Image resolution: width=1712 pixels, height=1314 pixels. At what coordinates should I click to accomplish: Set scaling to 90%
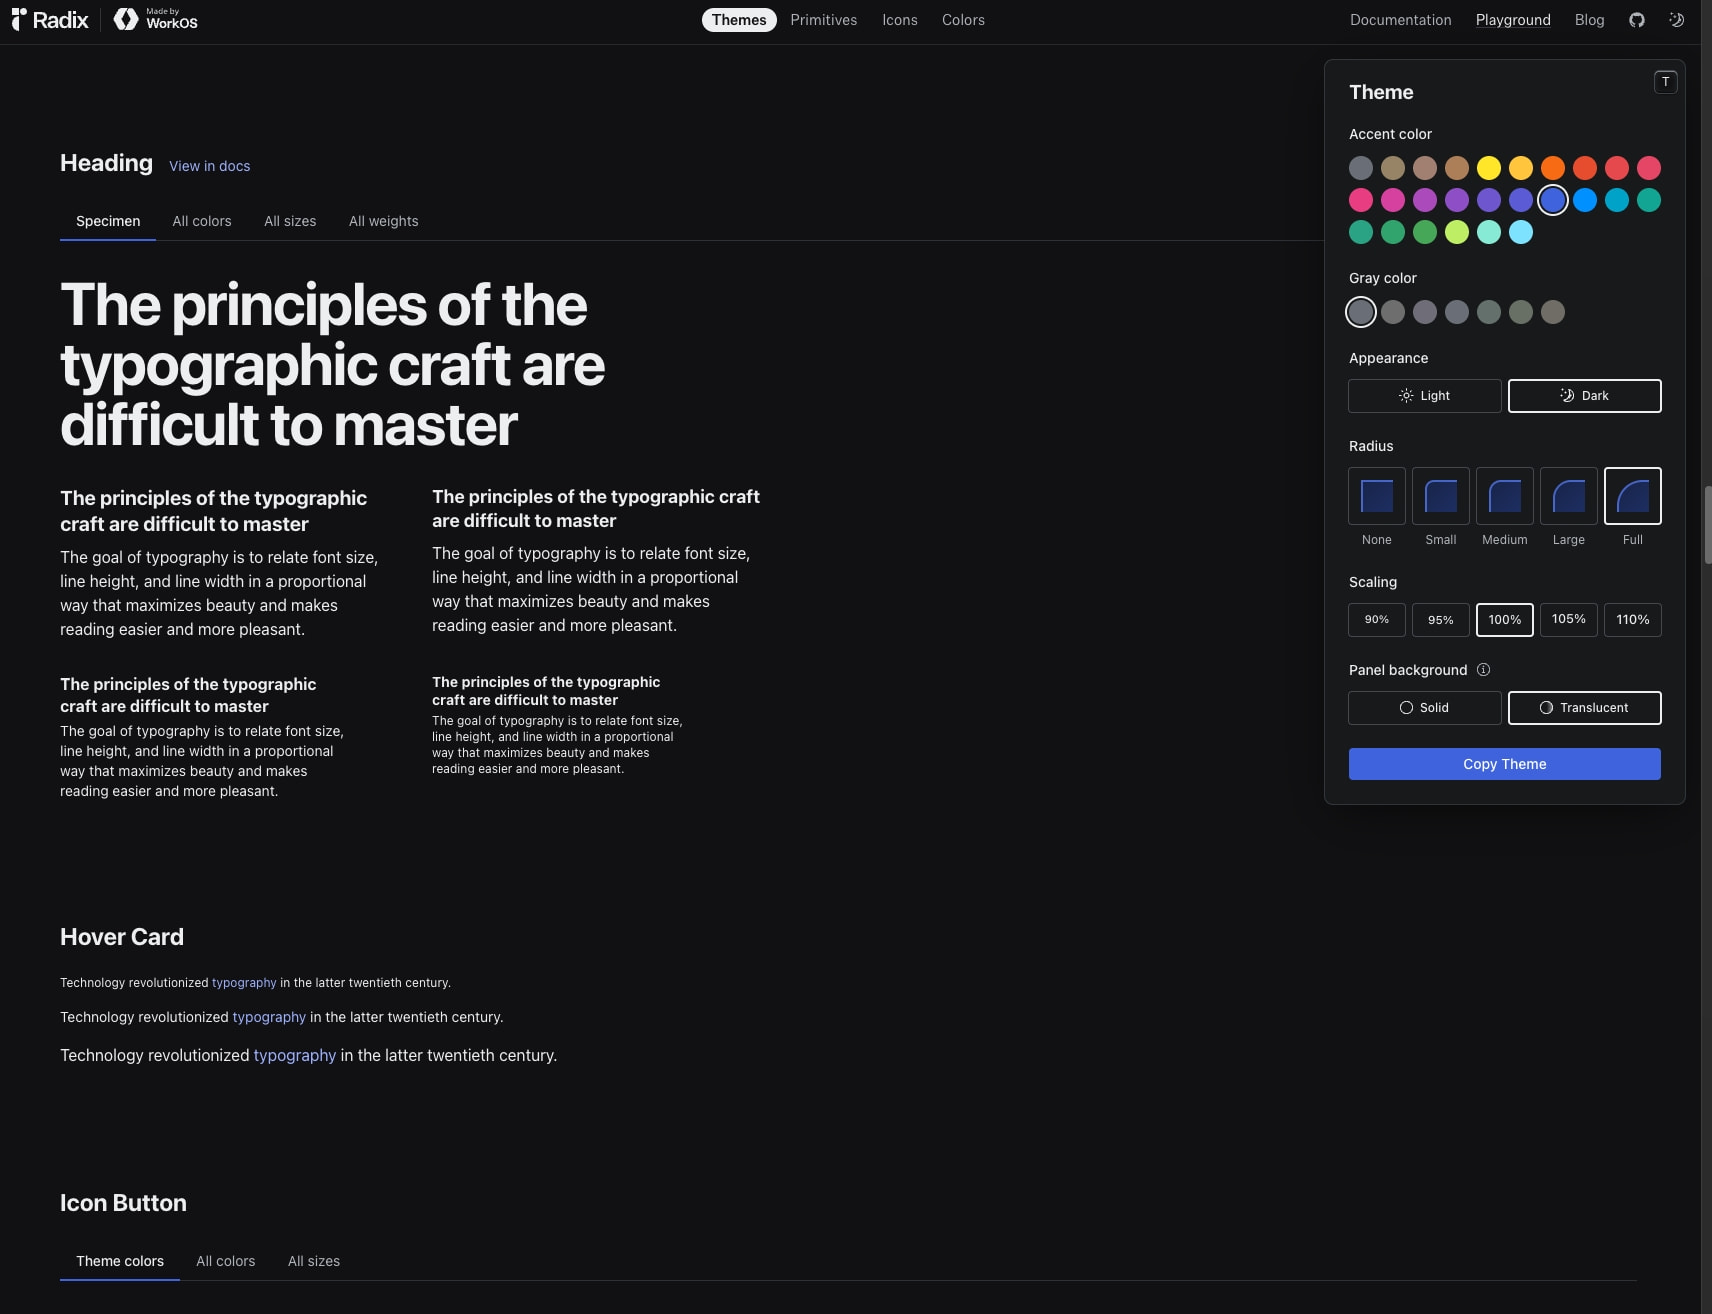click(1376, 620)
